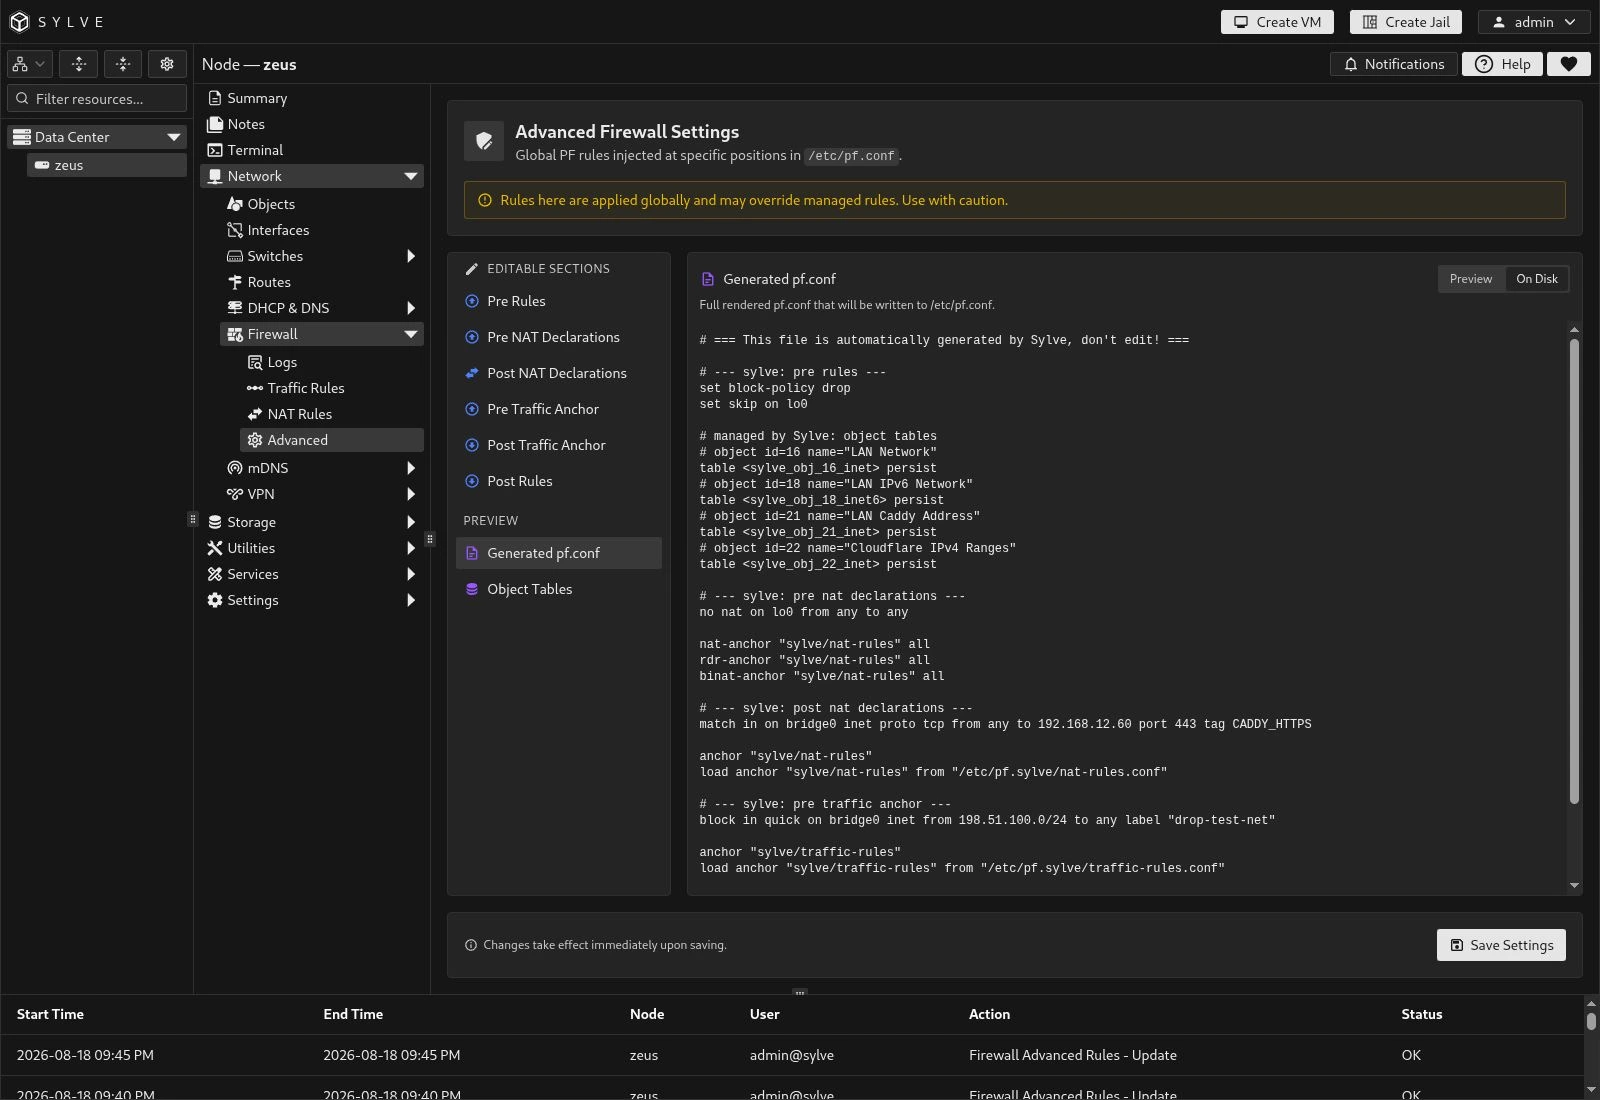Click the Create VM button
Viewport: 1600px width, 1100px height.
1277,22
